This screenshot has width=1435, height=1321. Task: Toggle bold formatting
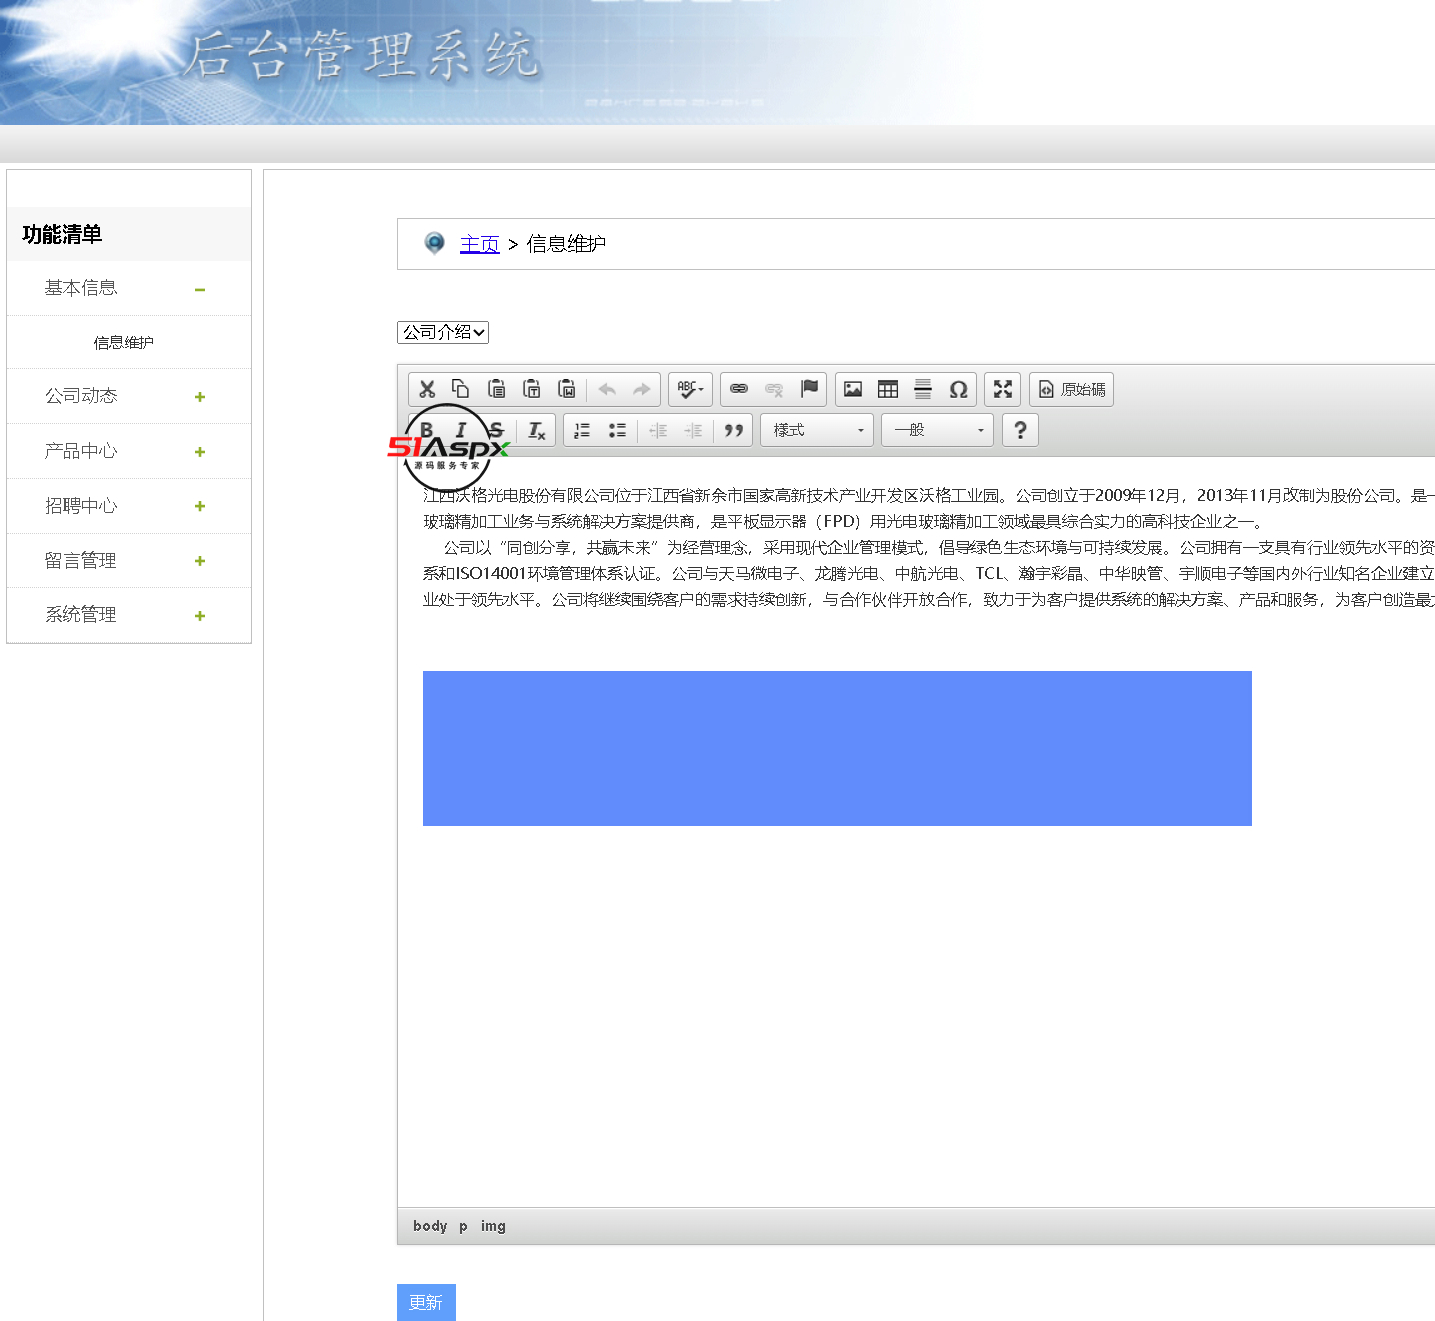(x=427, y=430)
